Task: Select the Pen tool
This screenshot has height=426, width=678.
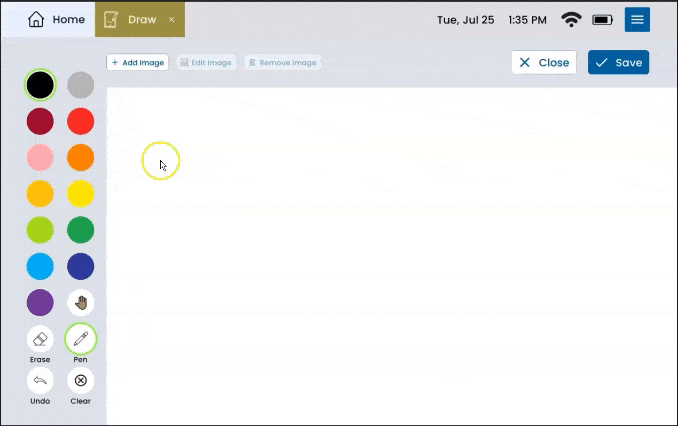Action: [x=81, y=340]
